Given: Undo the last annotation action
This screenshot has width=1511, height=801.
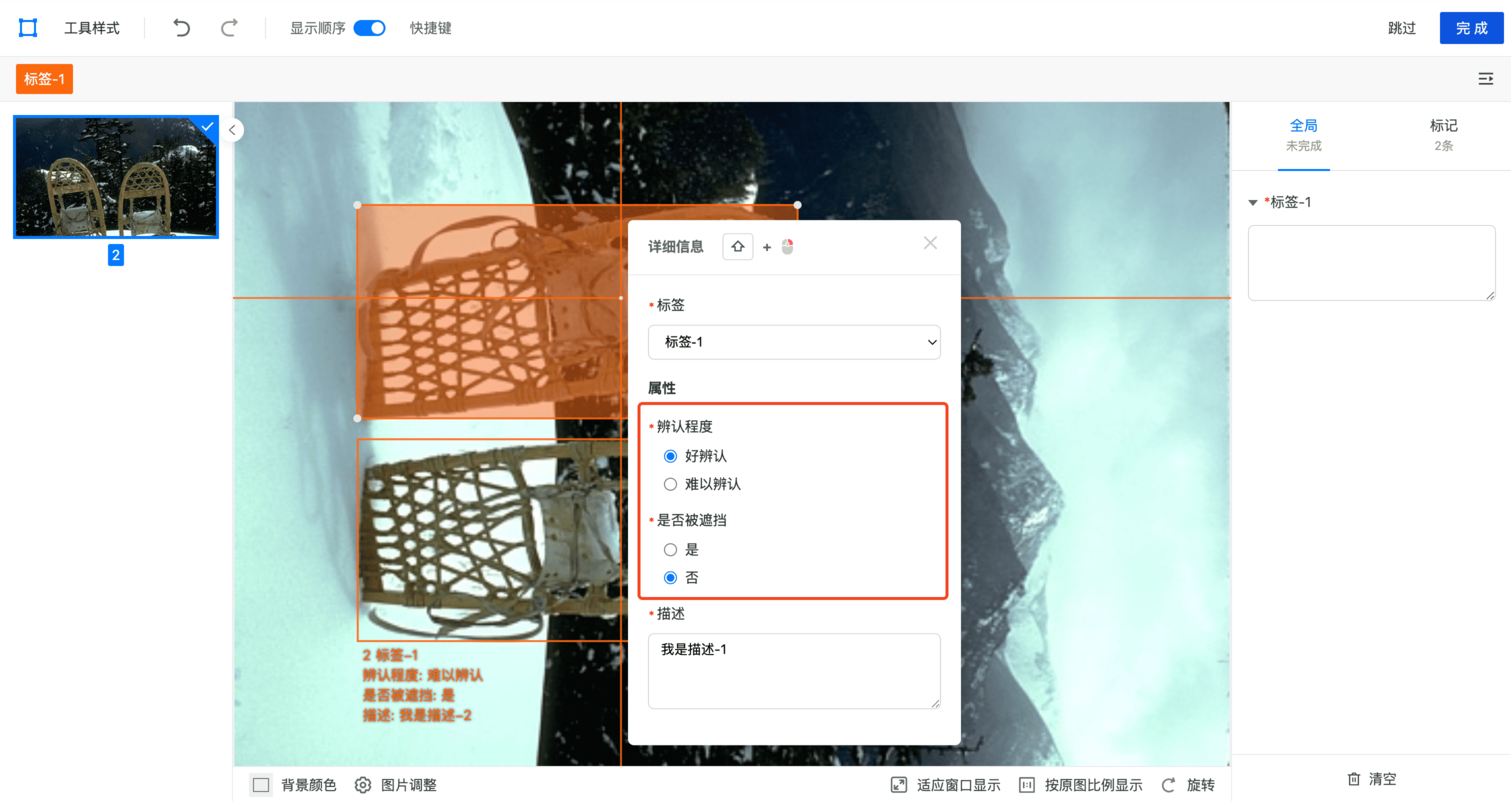Looking at the screenshot, I should tap(181, 28).
